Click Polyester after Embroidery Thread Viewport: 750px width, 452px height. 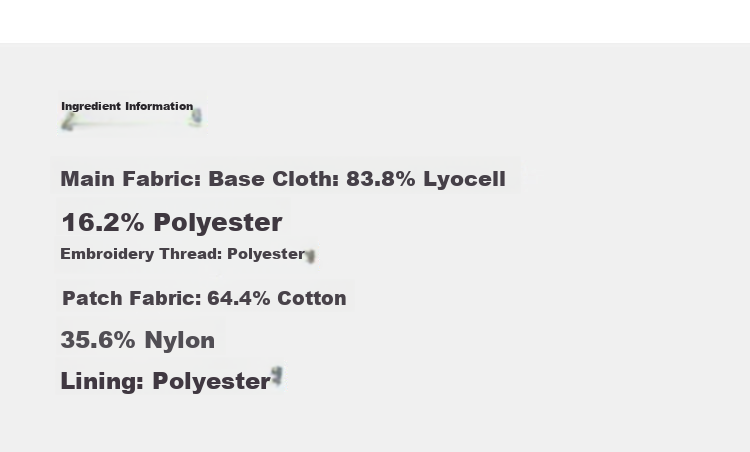pos(266,254)
